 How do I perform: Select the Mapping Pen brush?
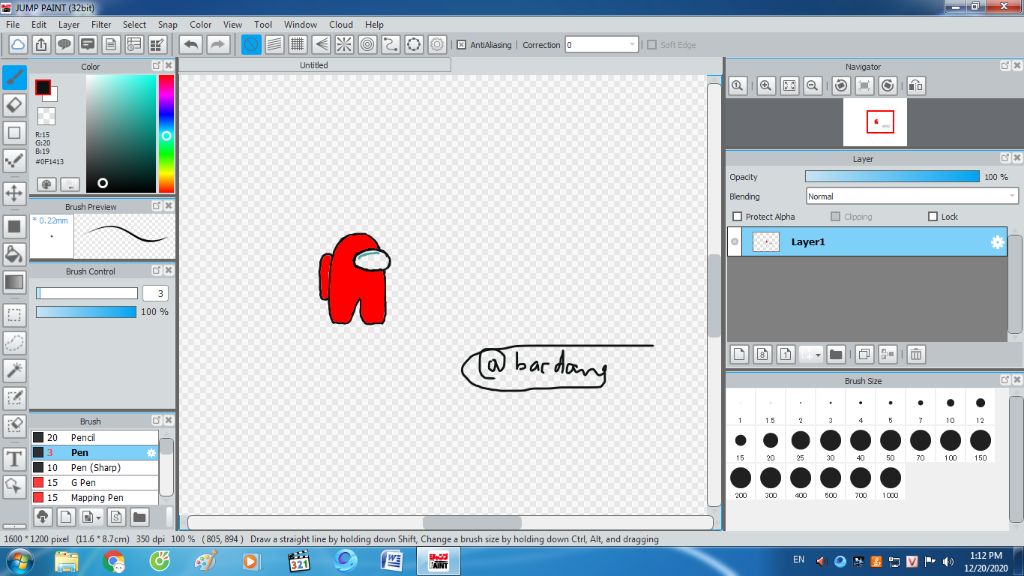click(x=95, y=498)
